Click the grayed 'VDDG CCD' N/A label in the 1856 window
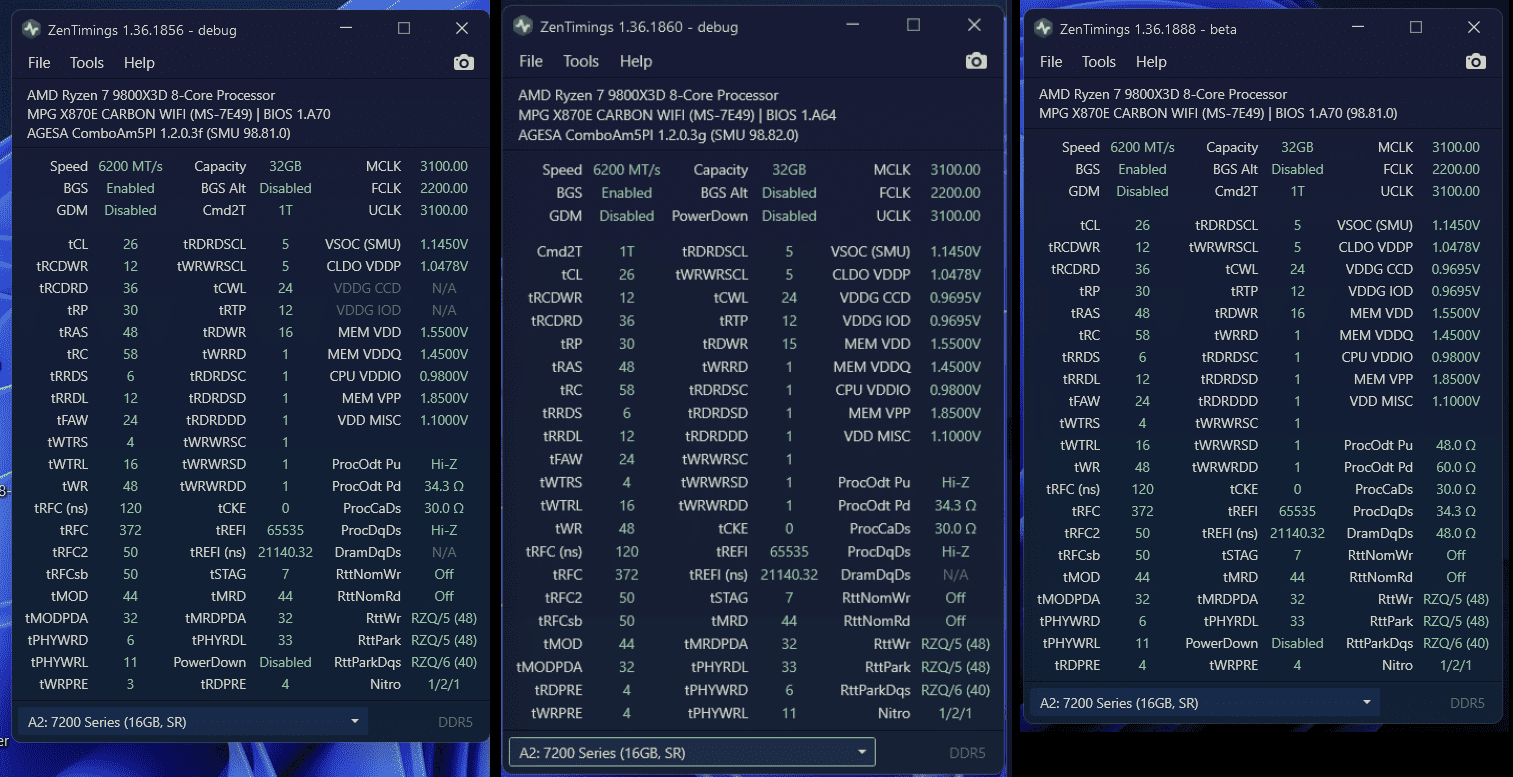The width and height of the screenshot is (1513, 777). pos(366,288)
